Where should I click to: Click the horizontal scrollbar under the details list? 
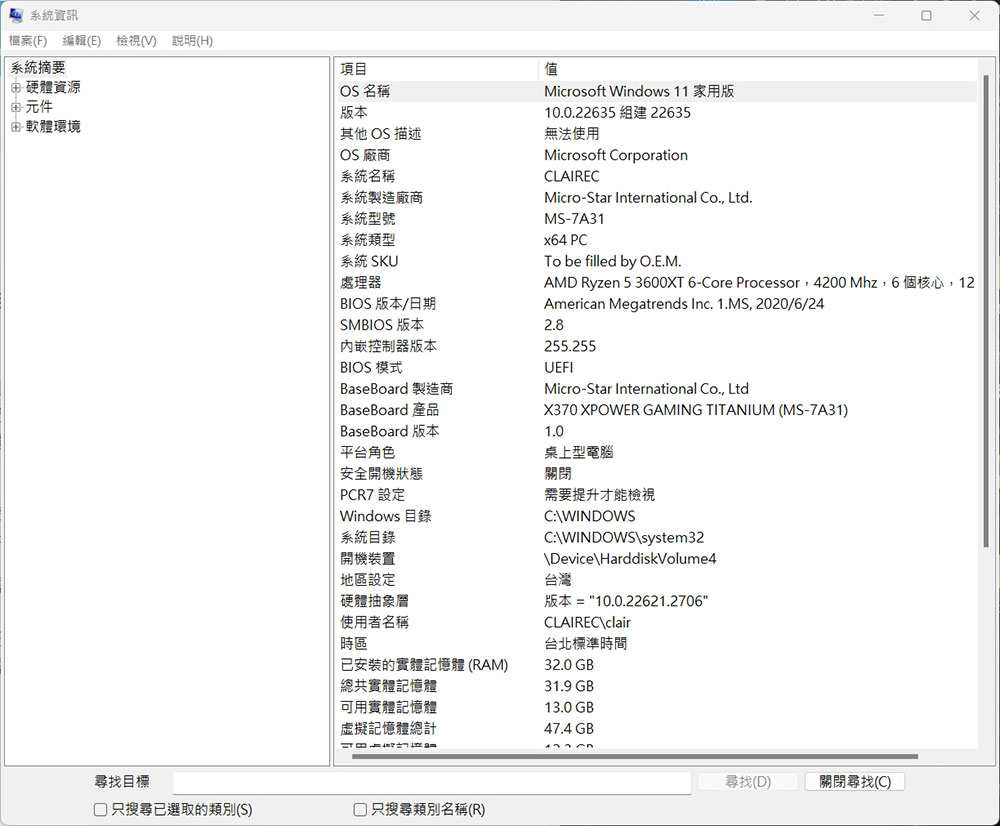pos(634,757)
